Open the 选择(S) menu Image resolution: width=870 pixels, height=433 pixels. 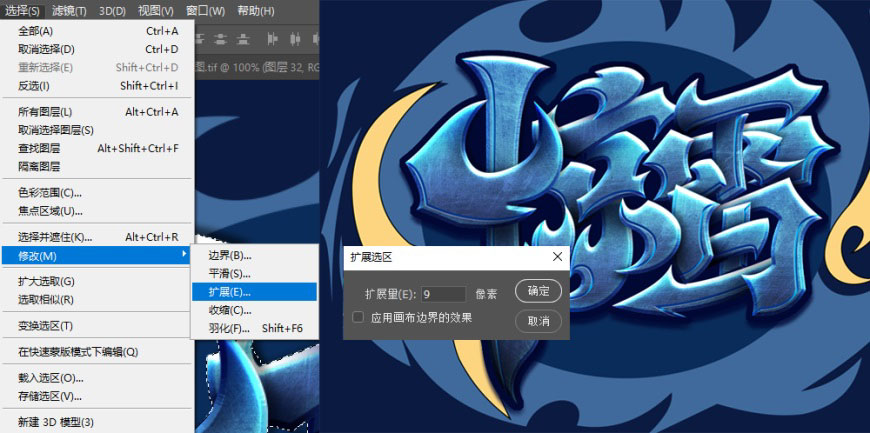[22, 10]
